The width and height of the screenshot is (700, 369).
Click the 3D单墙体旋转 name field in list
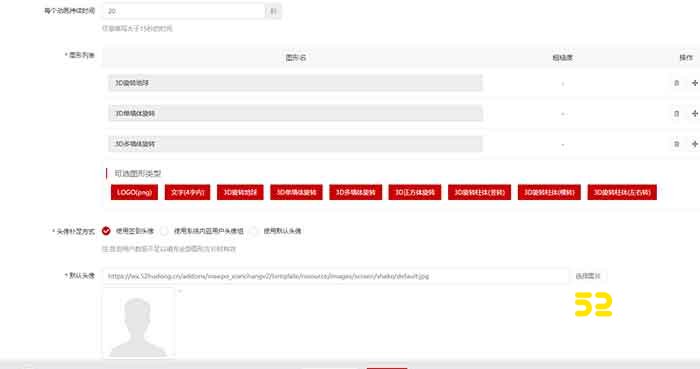coord(295,113)
